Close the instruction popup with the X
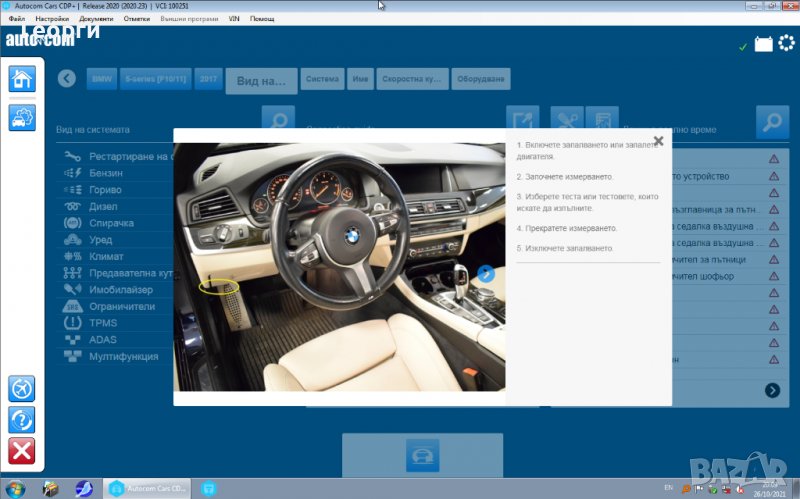The height and width of the screenshot is (499, 800). (x=658, y=142)
